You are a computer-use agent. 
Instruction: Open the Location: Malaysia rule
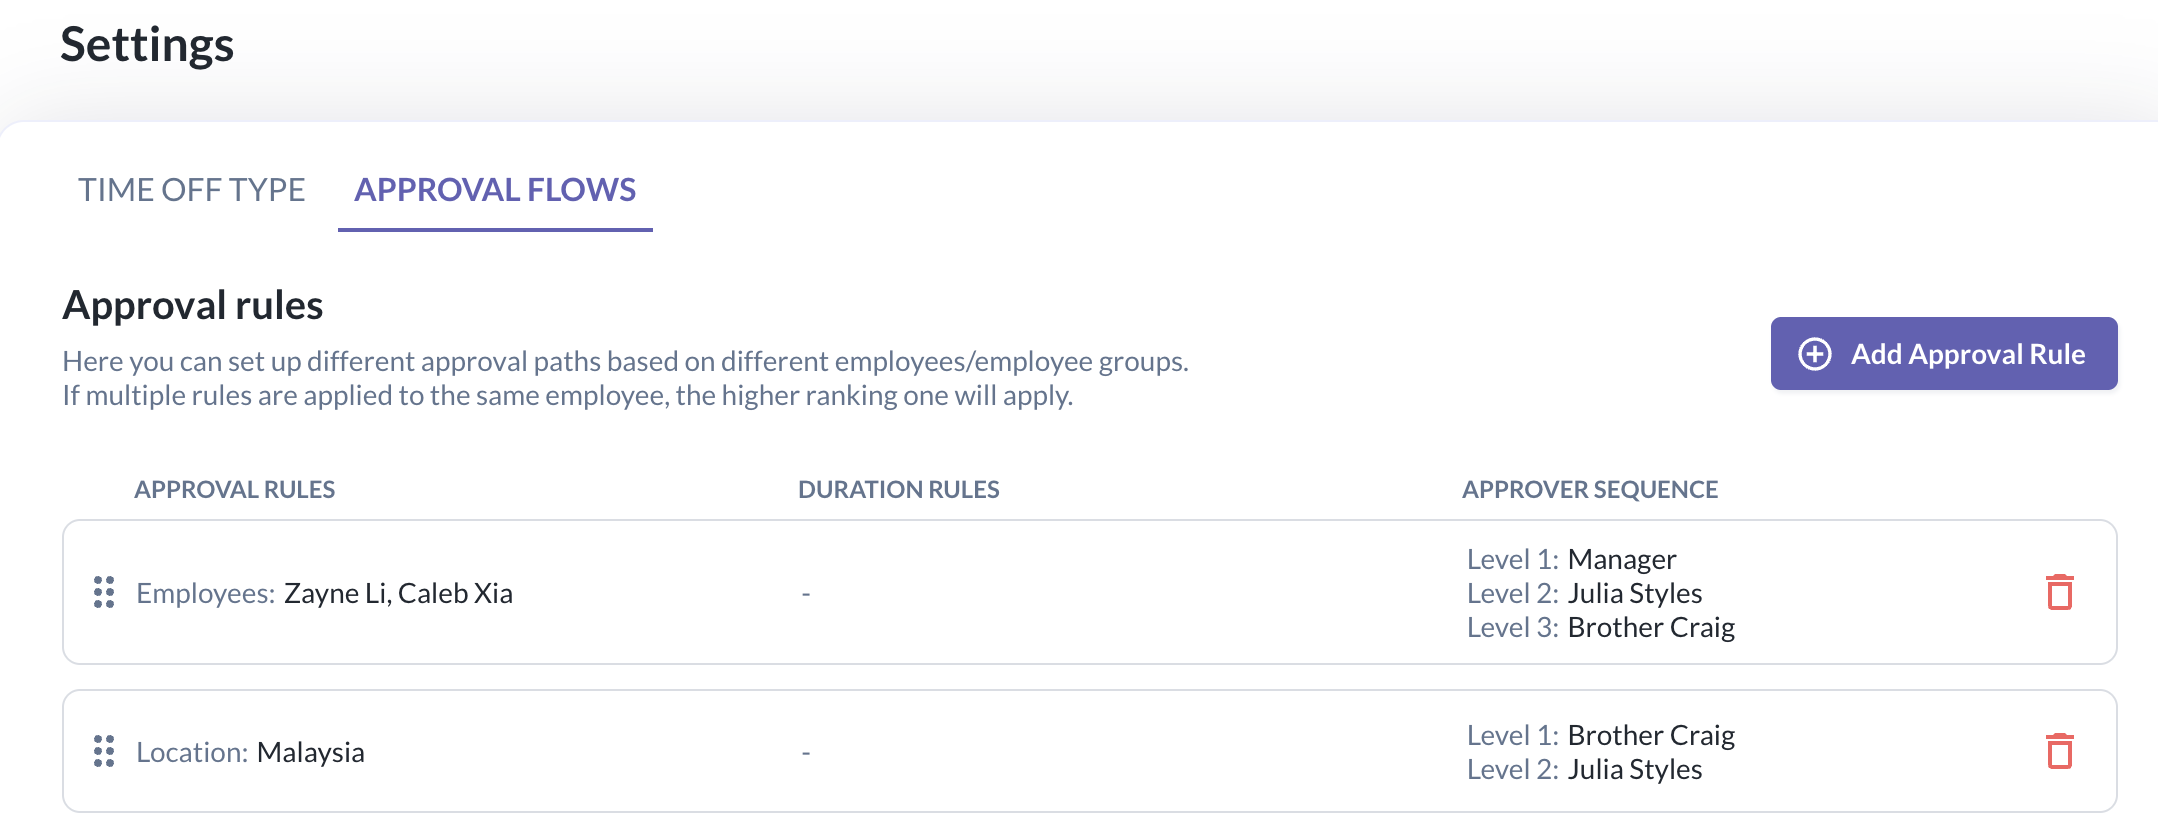pyautogui.click(x=250, y=752)
